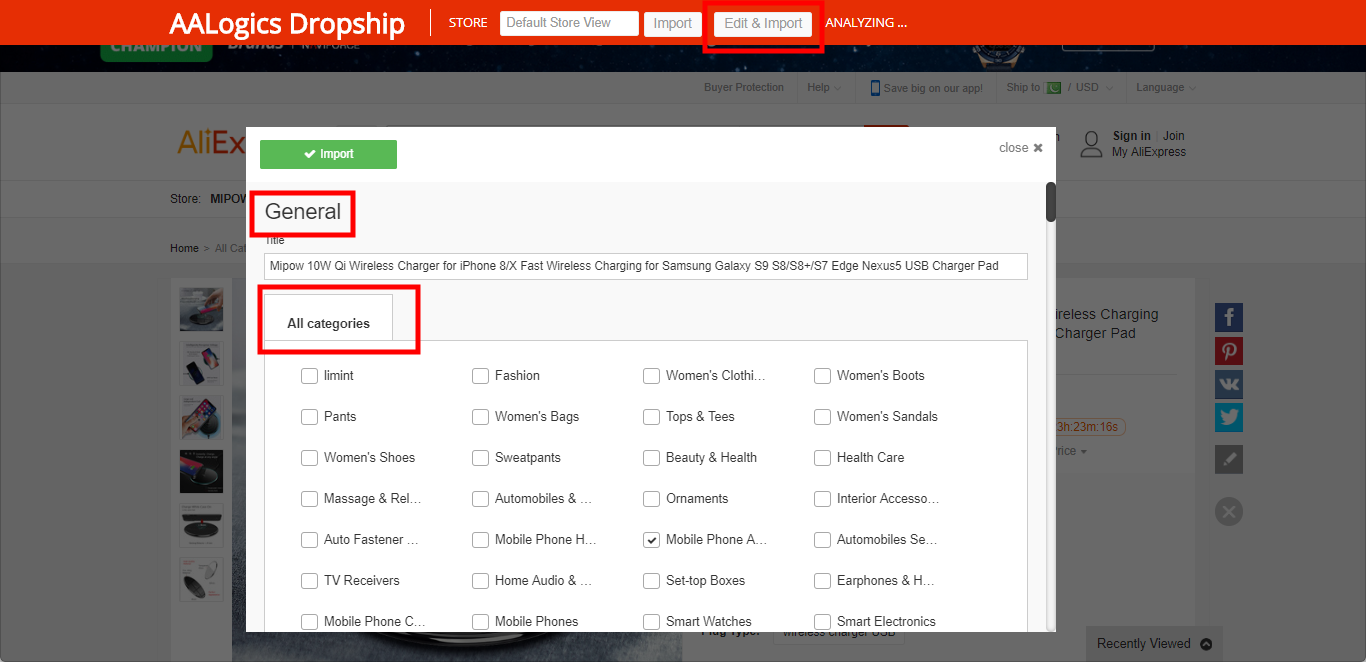Click the Edit & Import button

pos(763,24)
